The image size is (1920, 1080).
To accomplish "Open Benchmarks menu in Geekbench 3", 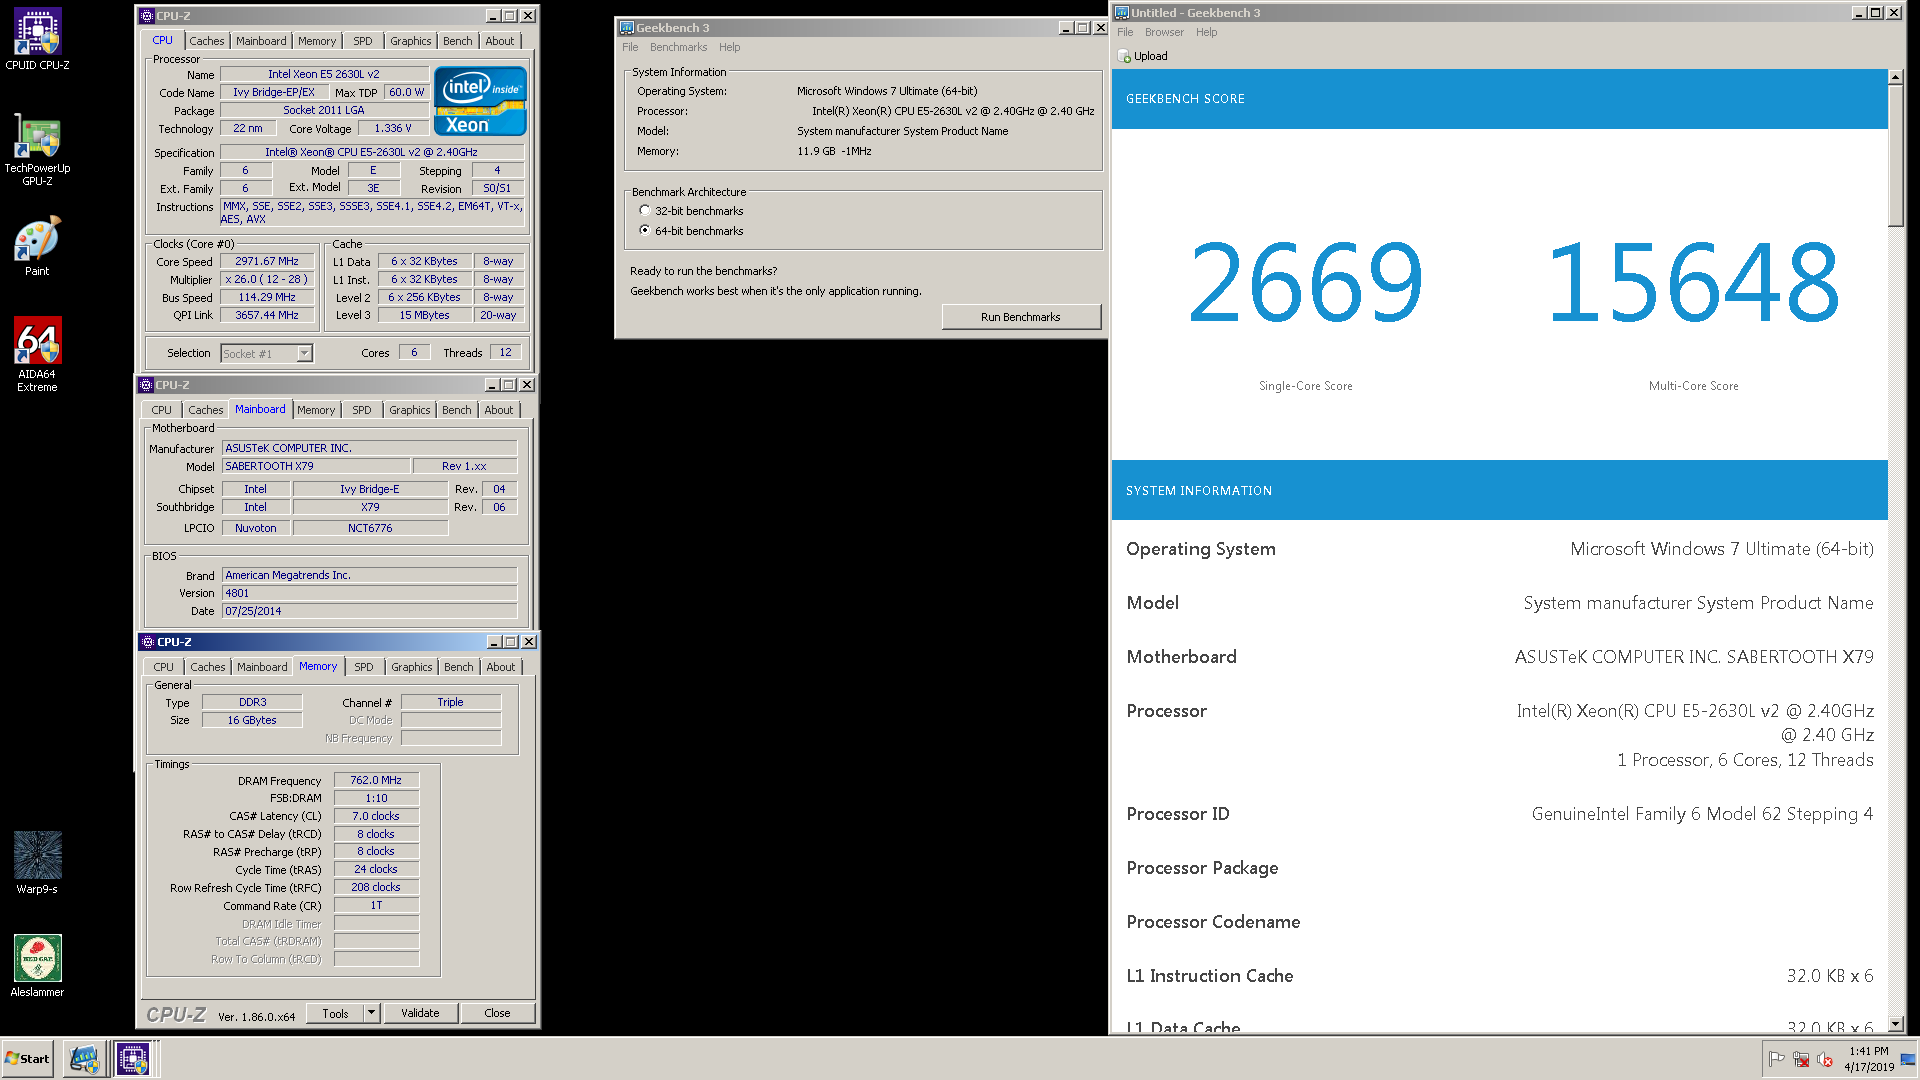I will [x=678, y=47].
